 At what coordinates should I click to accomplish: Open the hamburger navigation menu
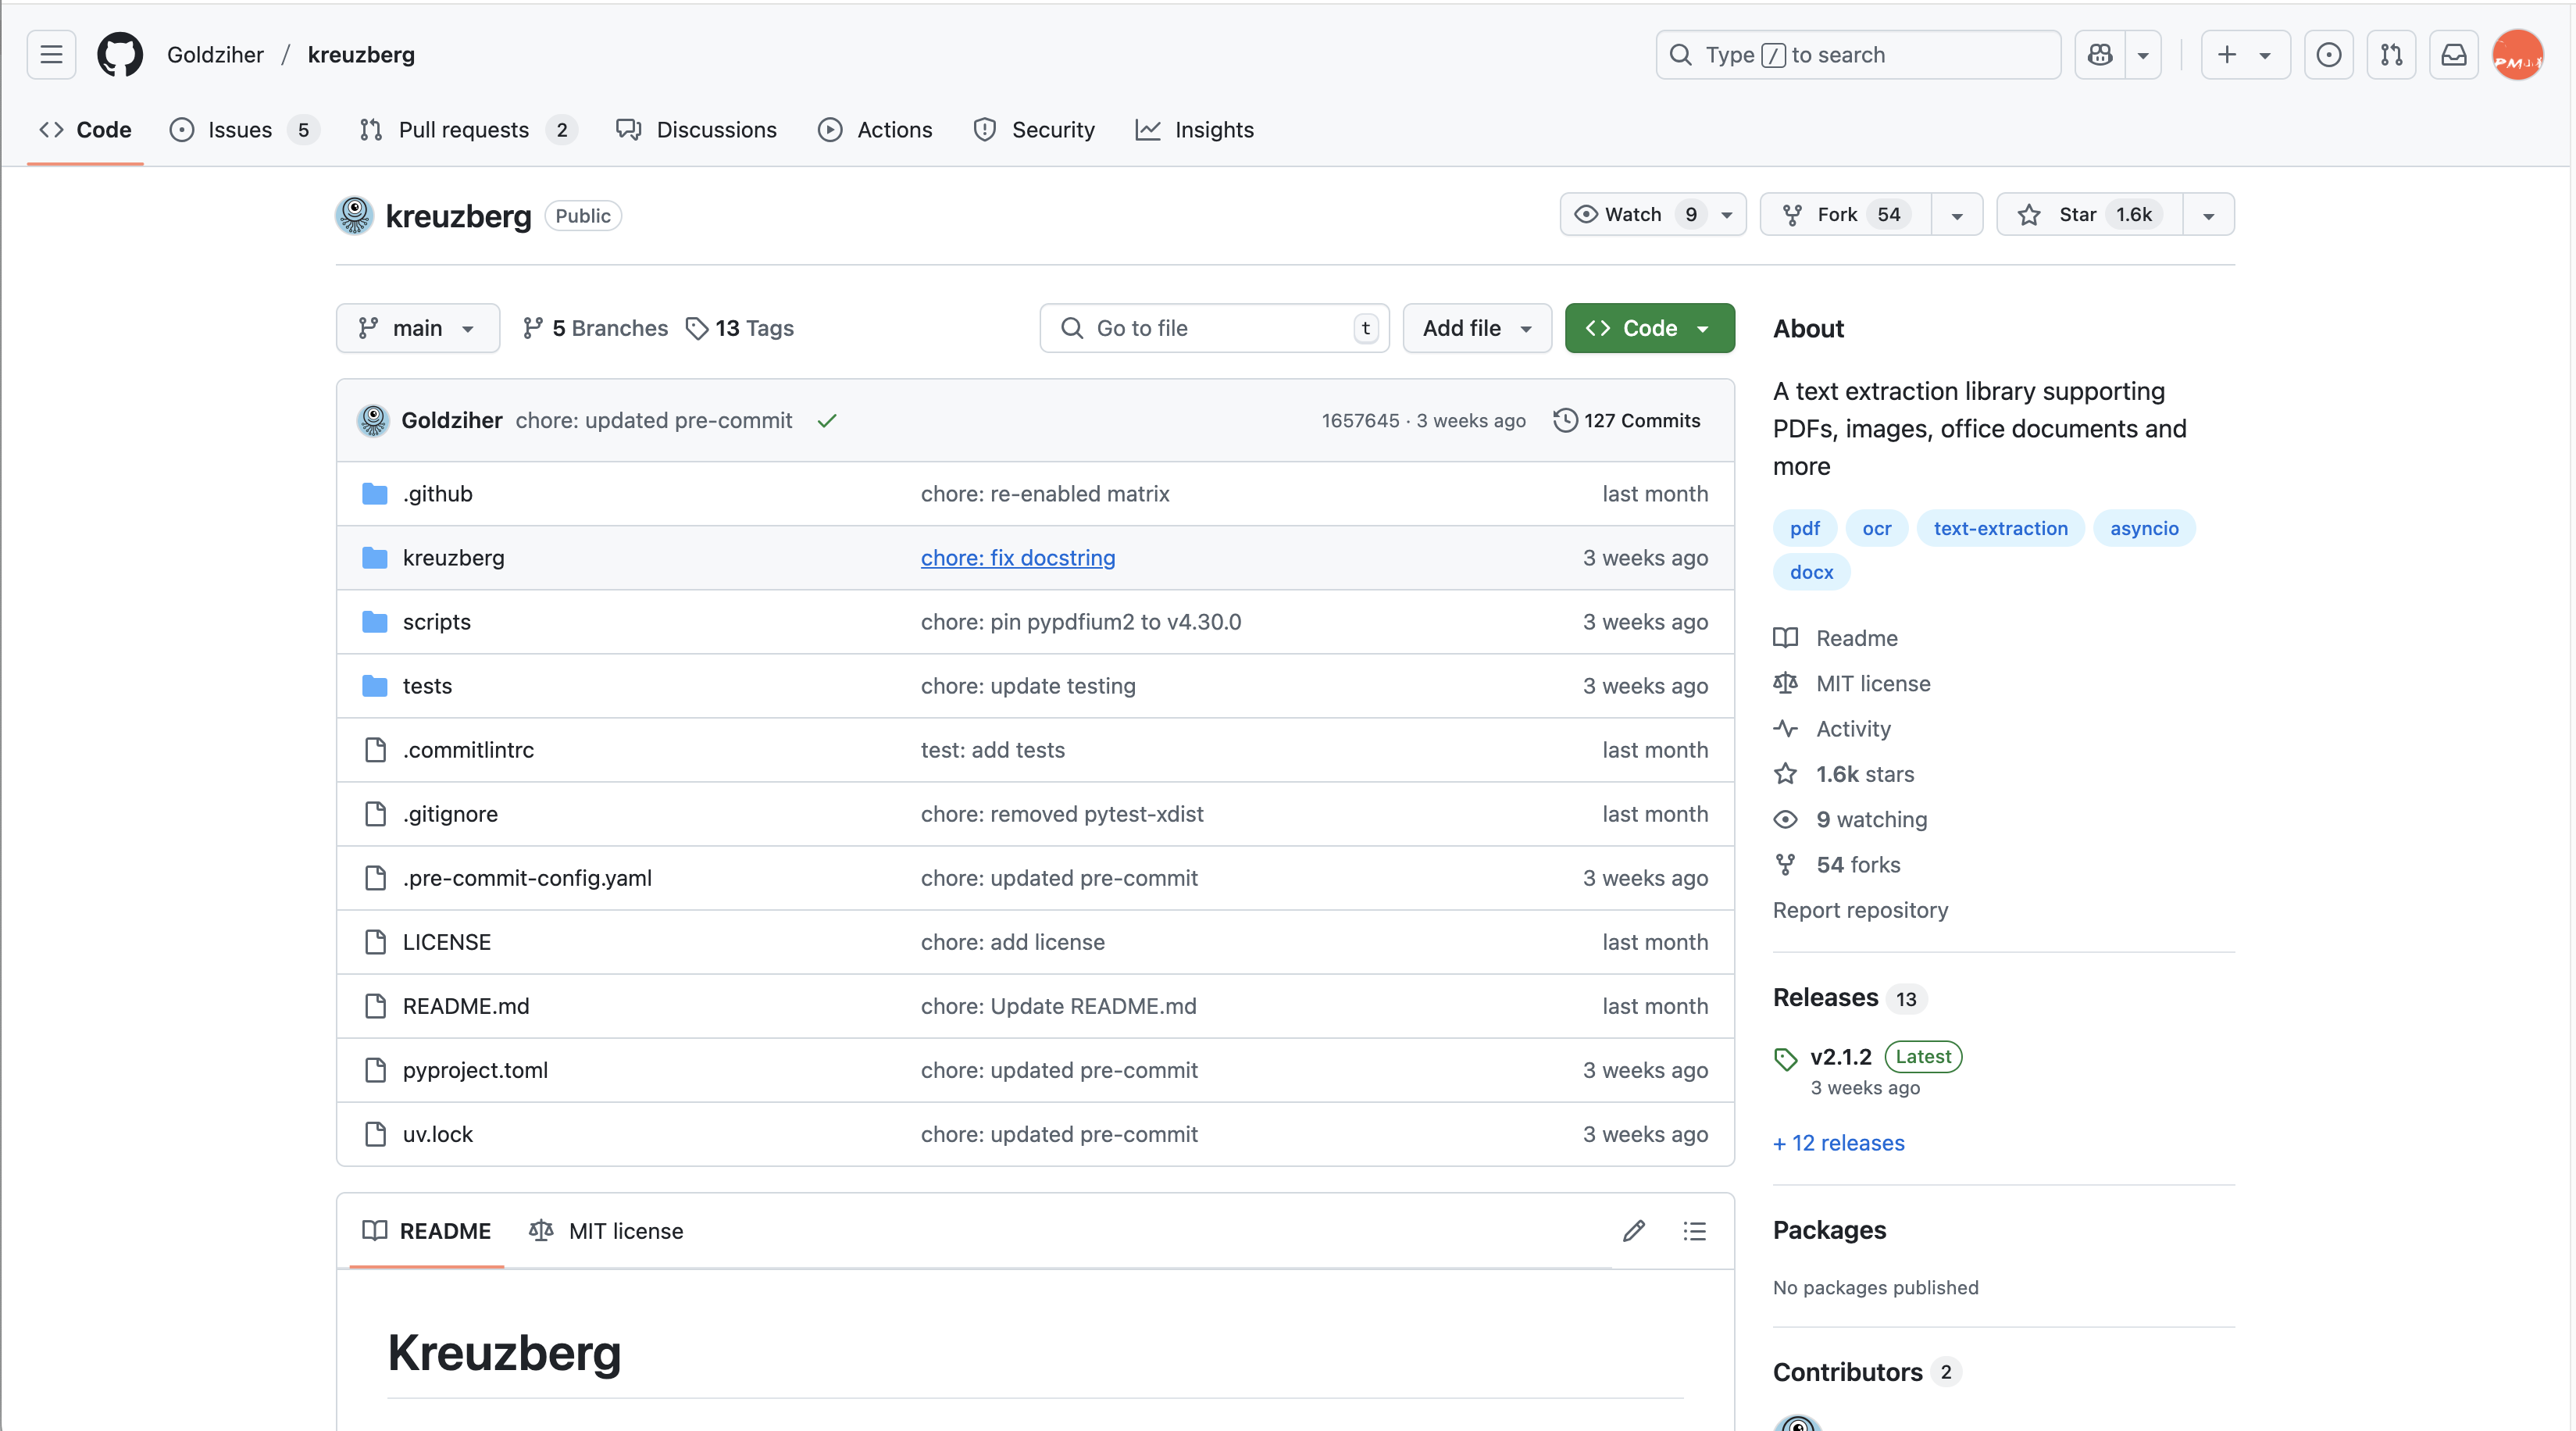click(51, 55)
